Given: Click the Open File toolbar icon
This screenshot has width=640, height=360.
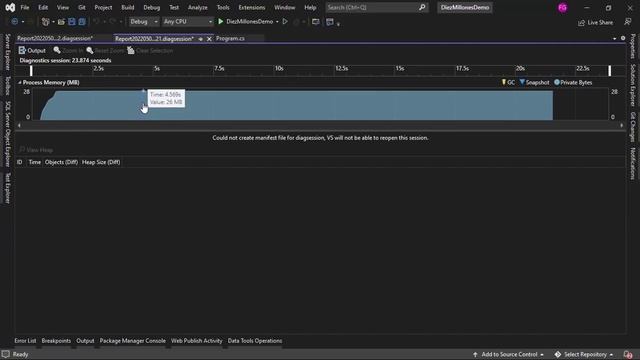Looking at the screenshot, I should coord(61,22).
